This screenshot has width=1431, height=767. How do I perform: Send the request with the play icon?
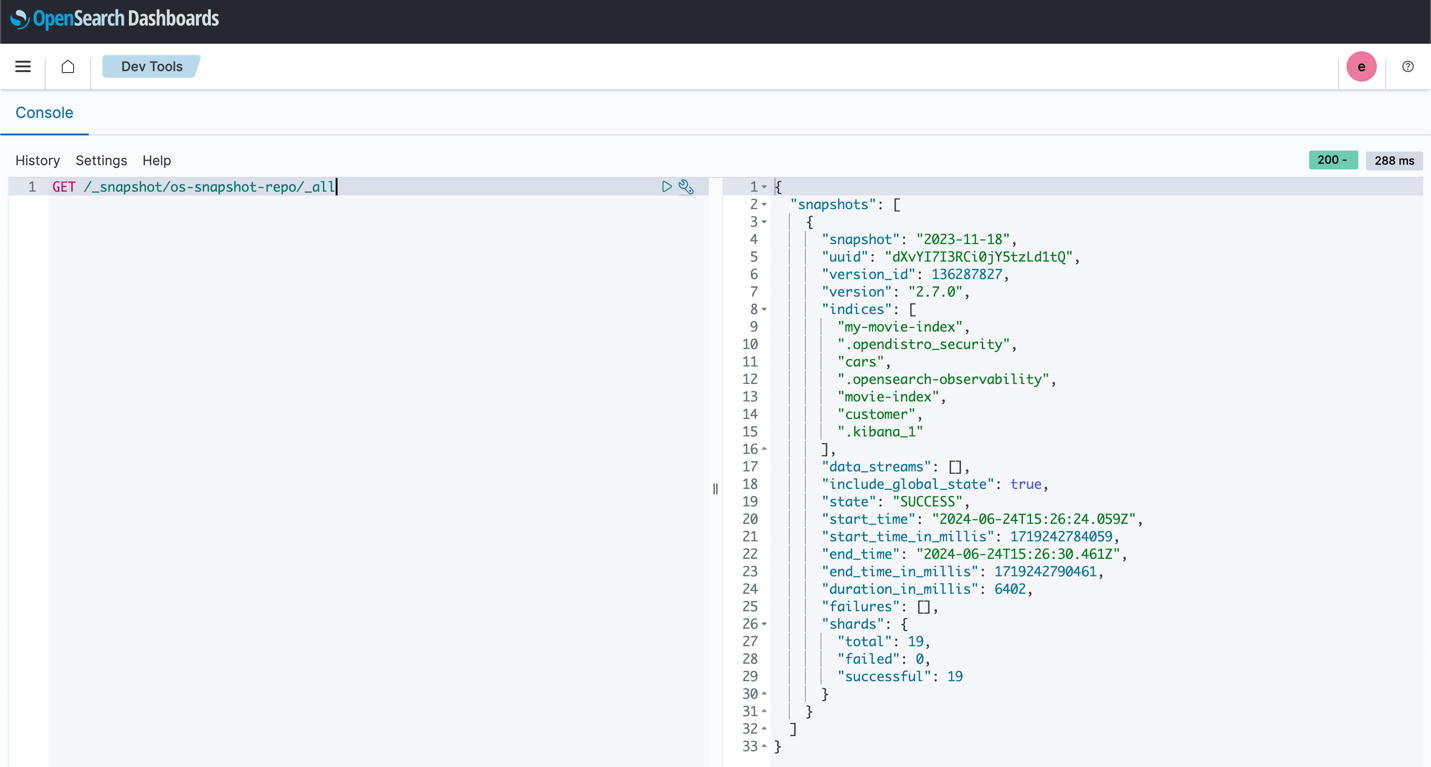point(667,187)
